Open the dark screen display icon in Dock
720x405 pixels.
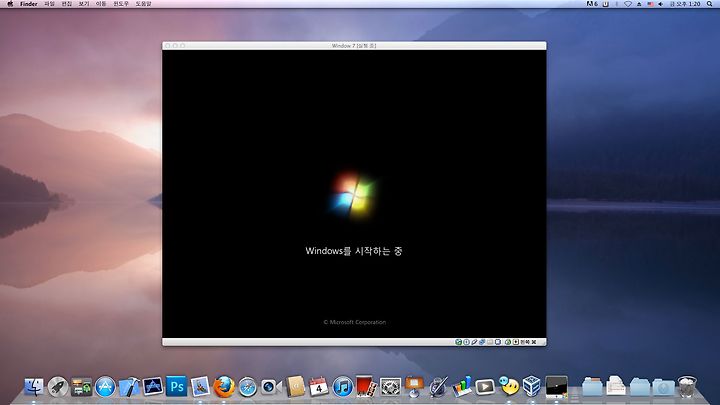557,387
